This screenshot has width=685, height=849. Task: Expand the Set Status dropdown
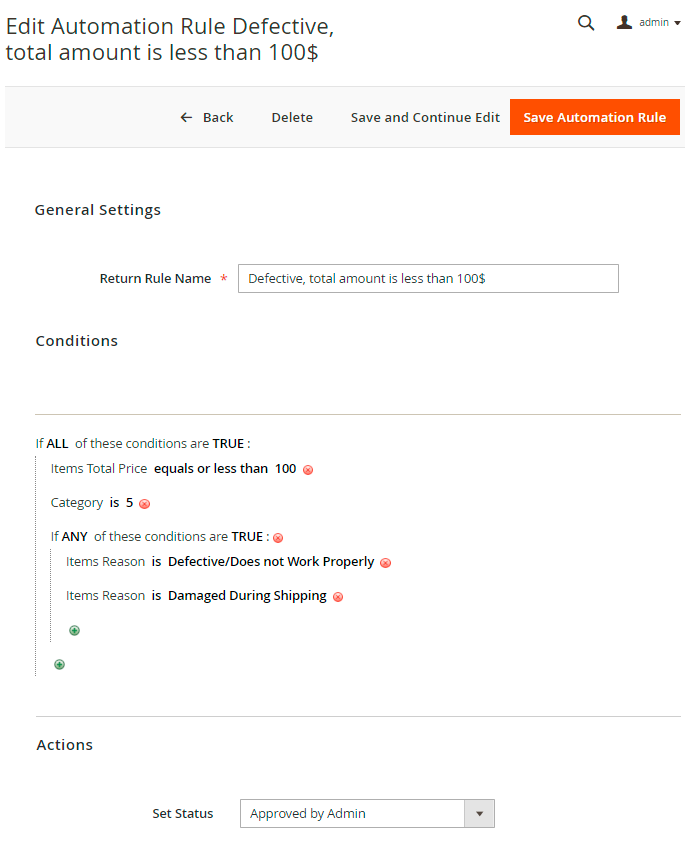click(x=367, y=814)
